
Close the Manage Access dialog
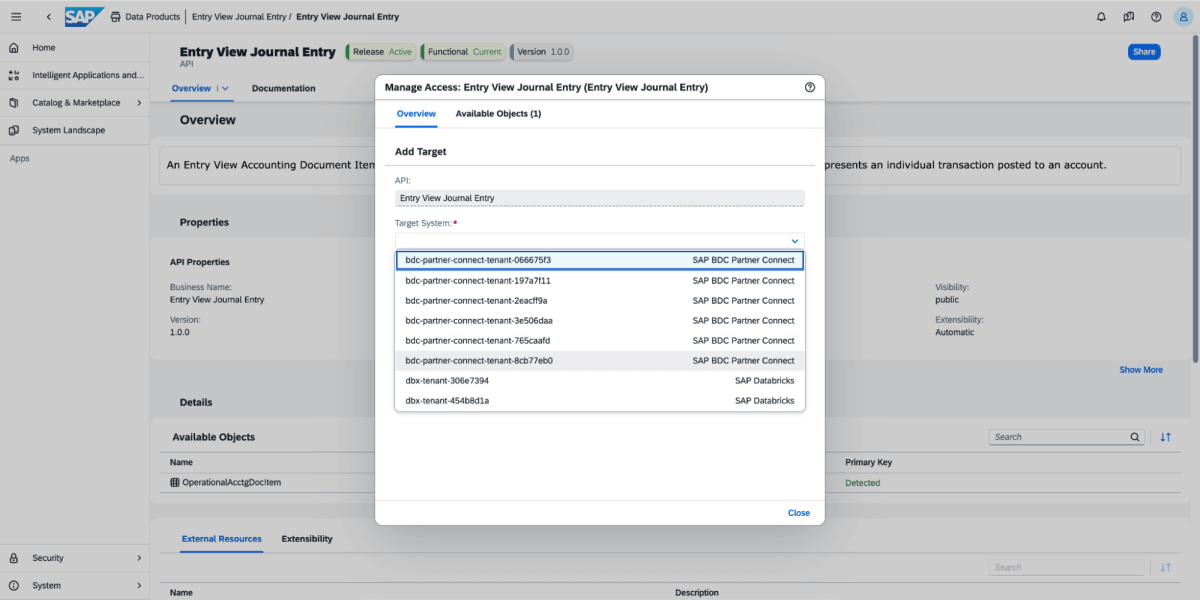(x=798, y=513)
